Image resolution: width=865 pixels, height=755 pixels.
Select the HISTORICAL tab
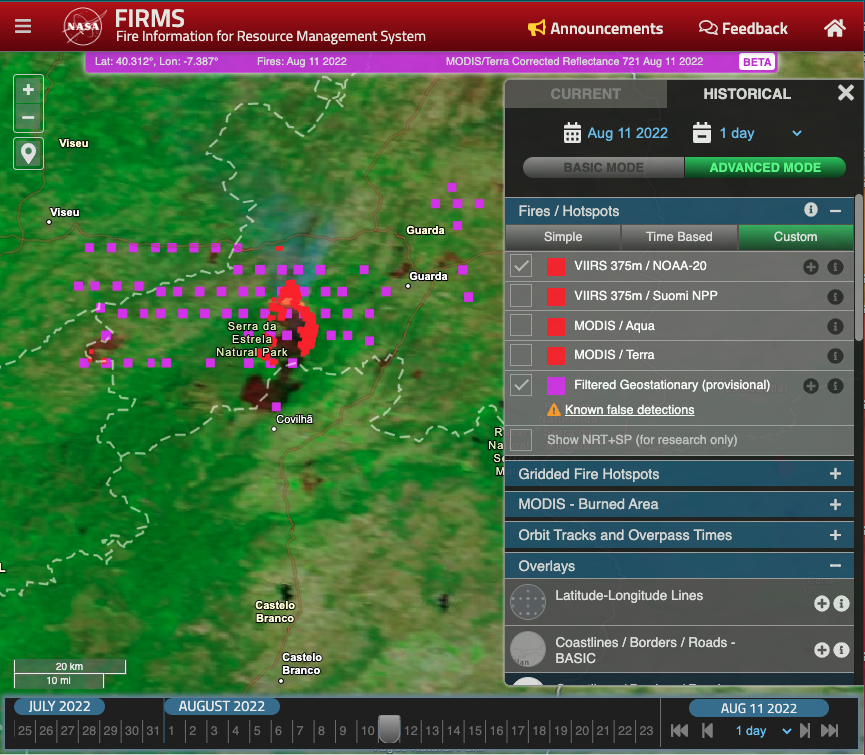746,94
